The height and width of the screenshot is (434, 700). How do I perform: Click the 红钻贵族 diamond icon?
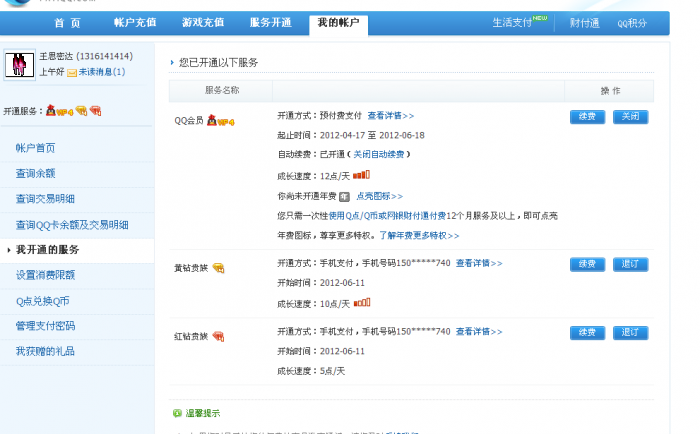pyautogui.click(x=218, y=336)
